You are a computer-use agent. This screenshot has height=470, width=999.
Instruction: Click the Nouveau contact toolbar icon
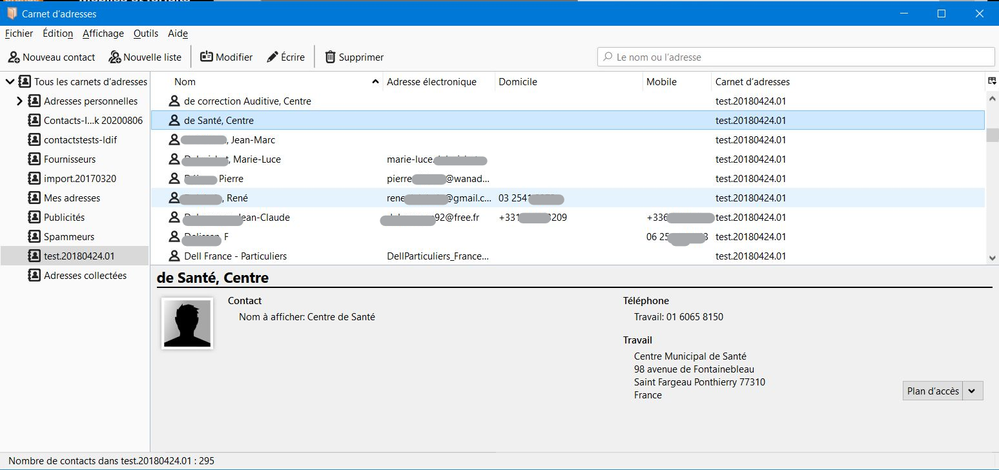(14, 57)
